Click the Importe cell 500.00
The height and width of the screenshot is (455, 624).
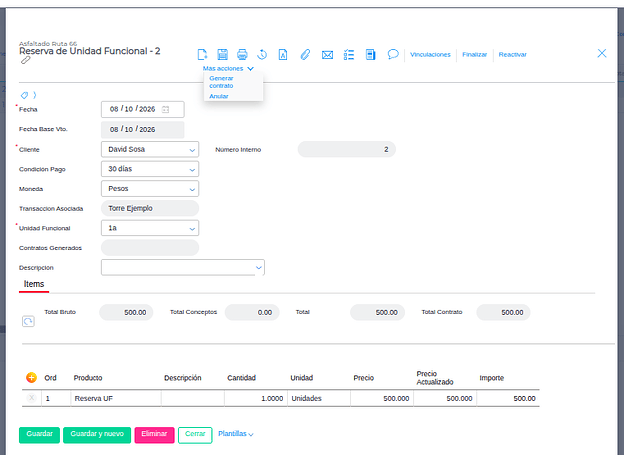(508, 398)
